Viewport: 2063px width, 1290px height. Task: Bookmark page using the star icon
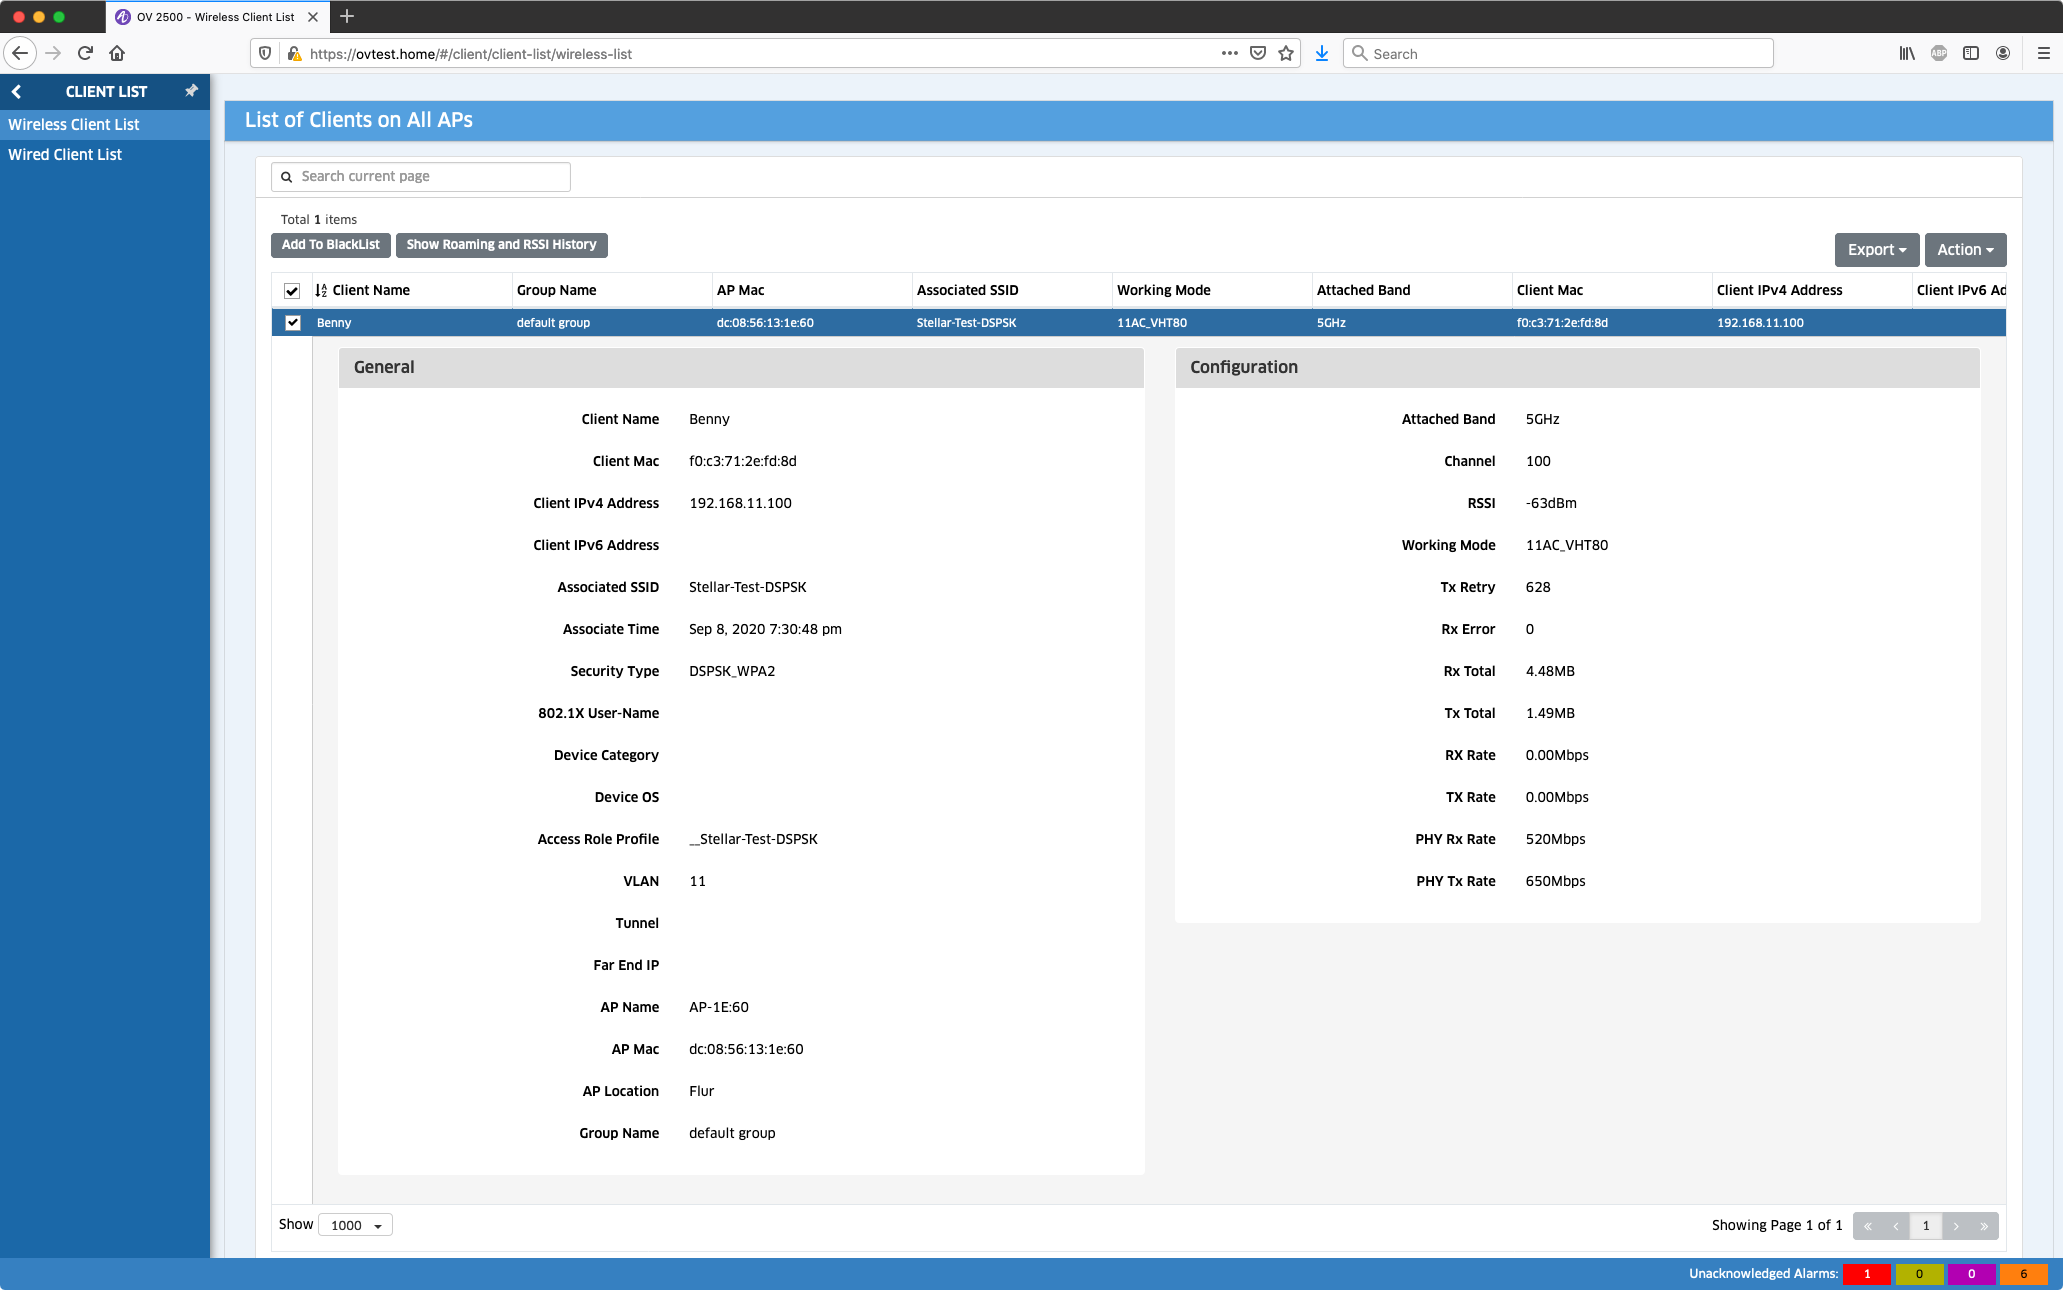coord(1286,53)
